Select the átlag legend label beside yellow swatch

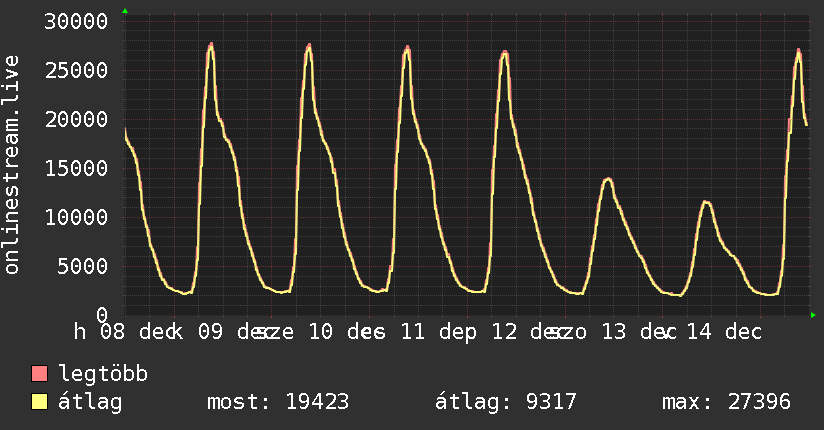tap(90, 402)
